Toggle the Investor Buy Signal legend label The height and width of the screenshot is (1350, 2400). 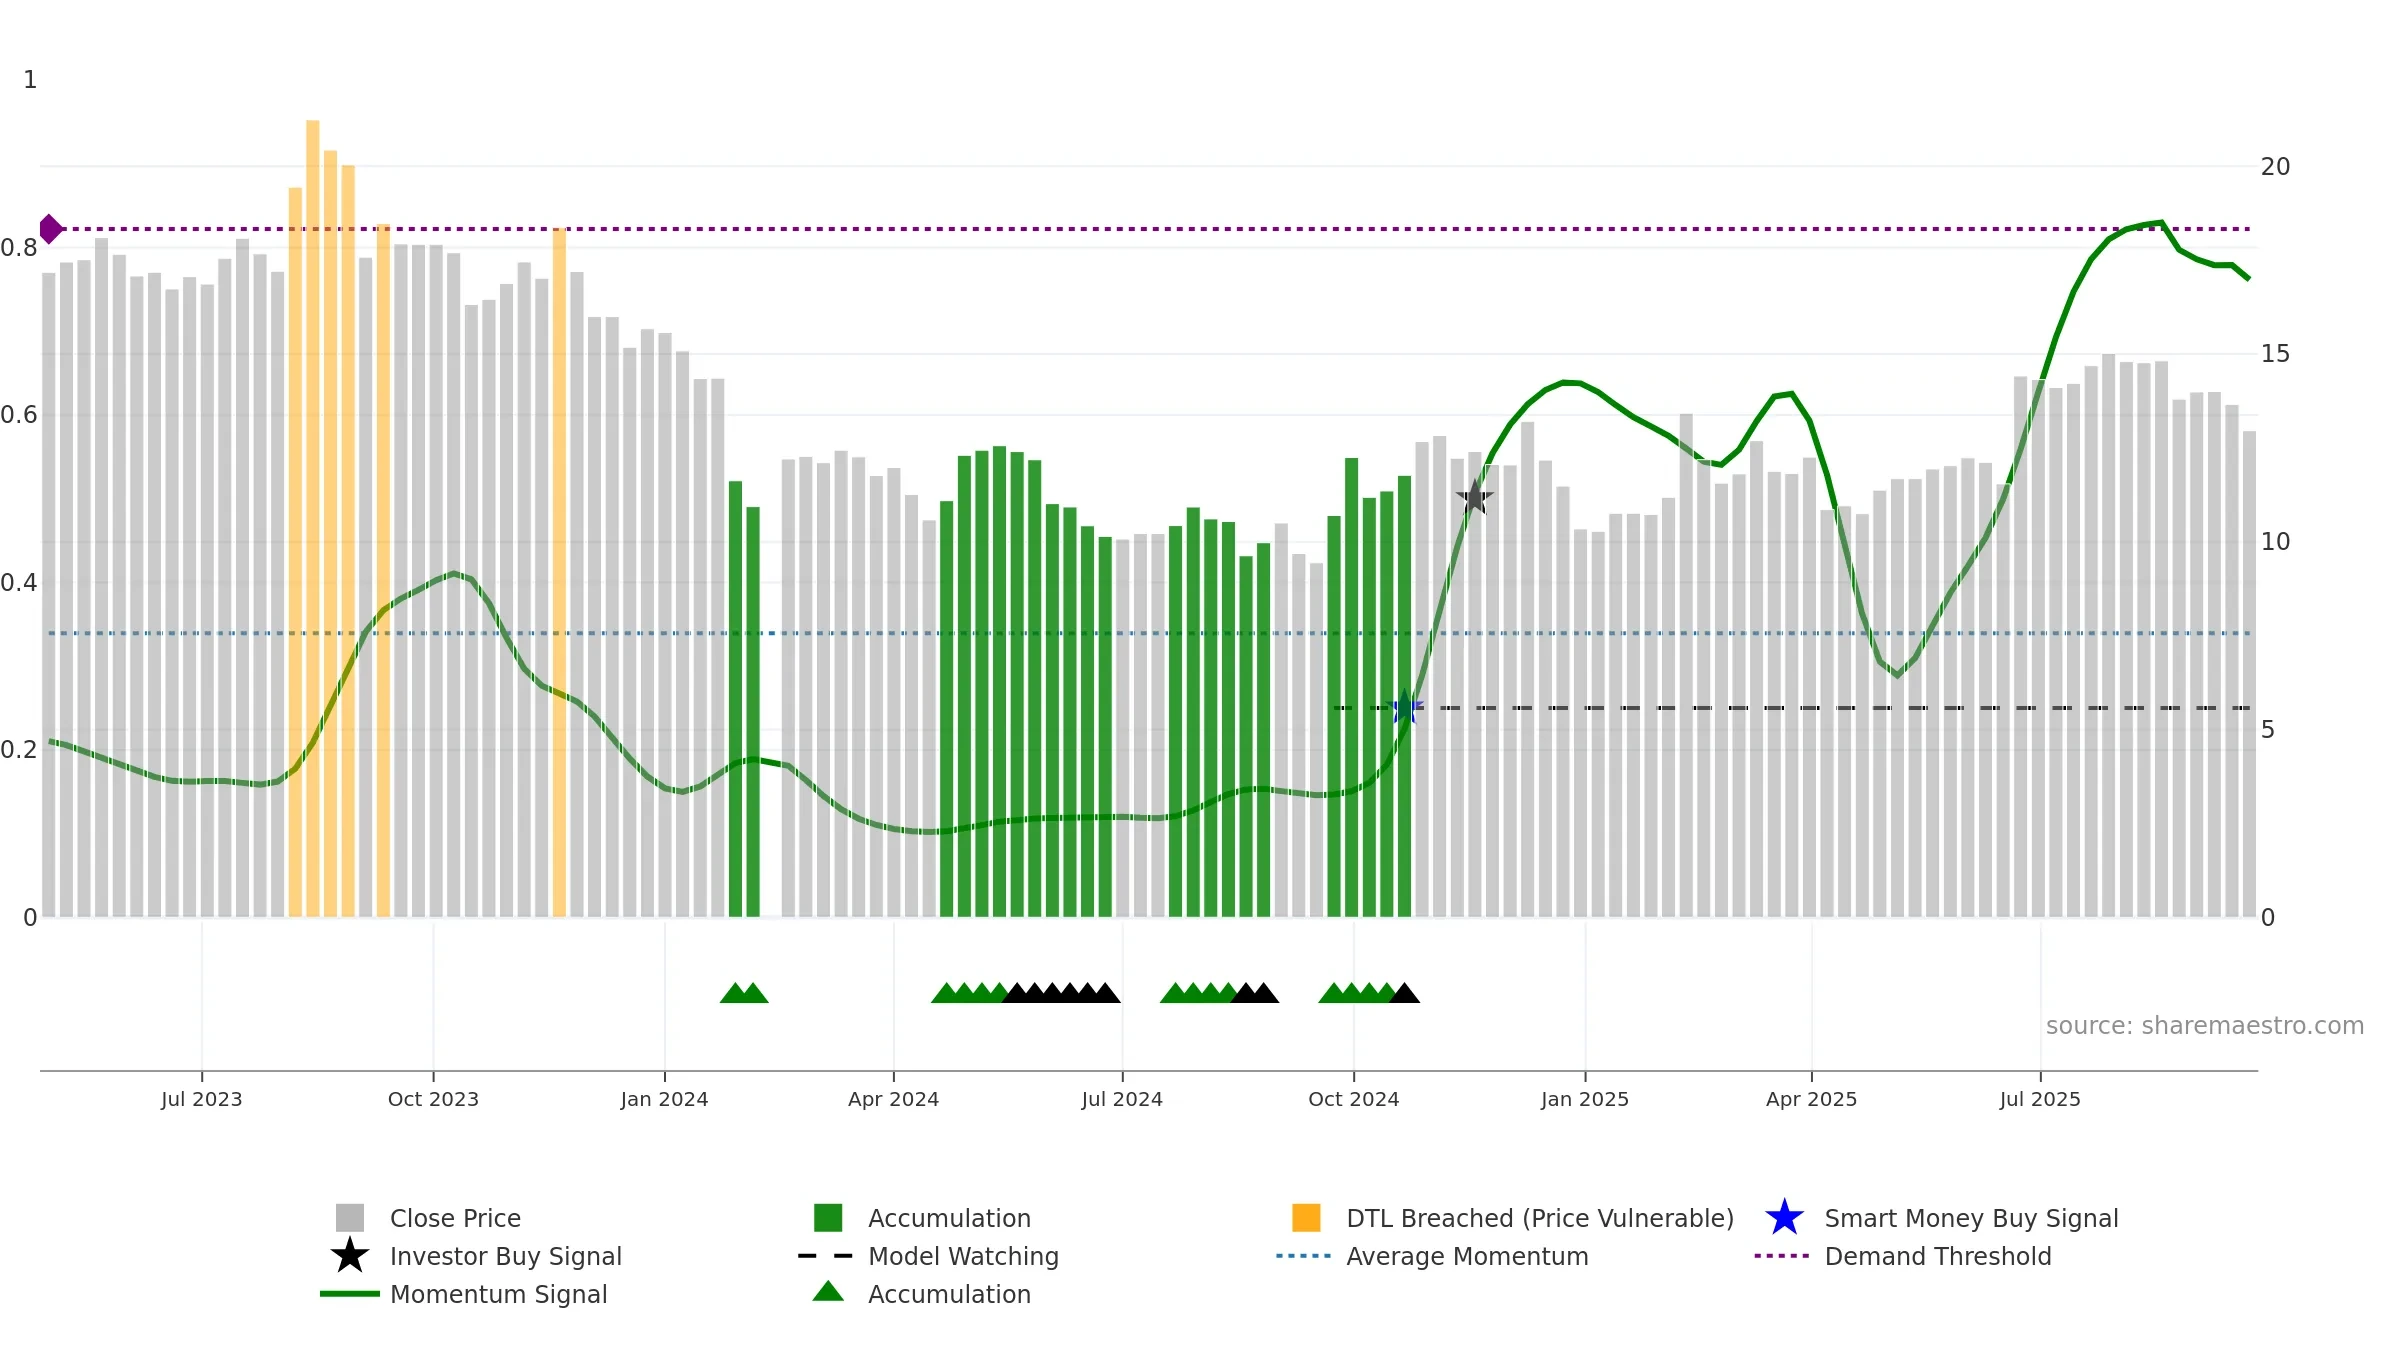(x=506, y=1256)
